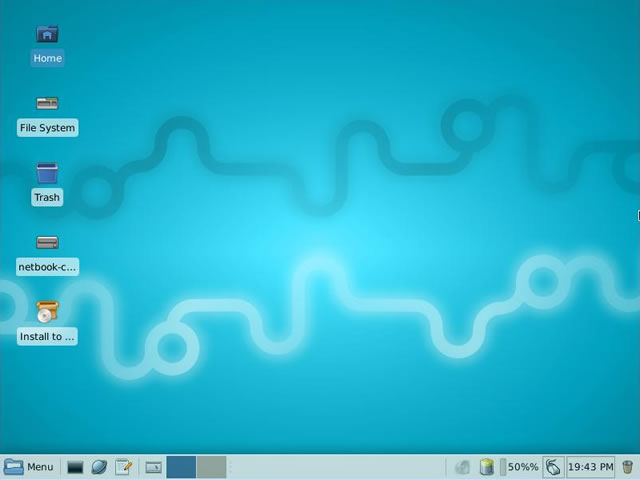Click the dimmed network tray icon
Screen dimensions: 640x480
pos(462,467)
